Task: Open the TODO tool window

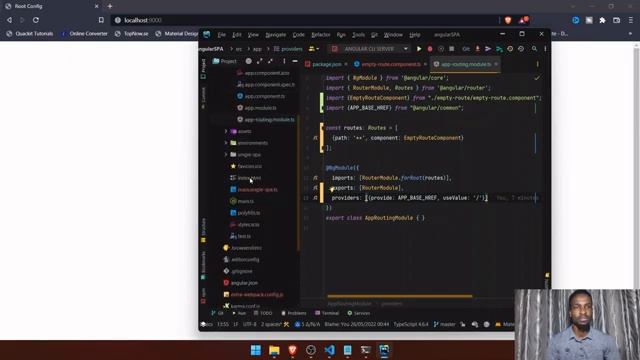Action: 263,313
